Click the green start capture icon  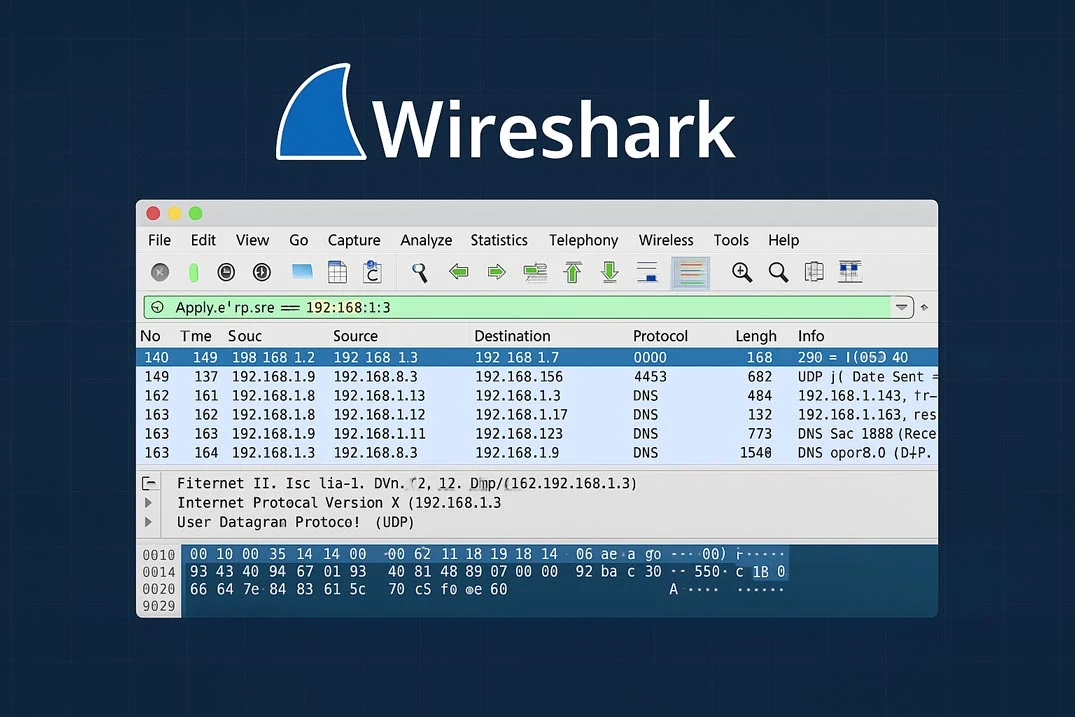pyautogui.click(x=193, y=273)
